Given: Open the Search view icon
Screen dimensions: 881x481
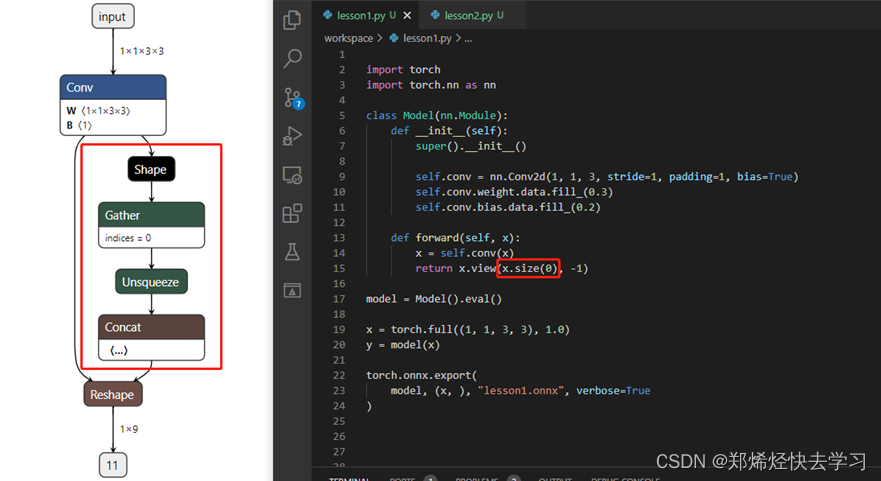Looking at the screenshot, I should point(292,59).
